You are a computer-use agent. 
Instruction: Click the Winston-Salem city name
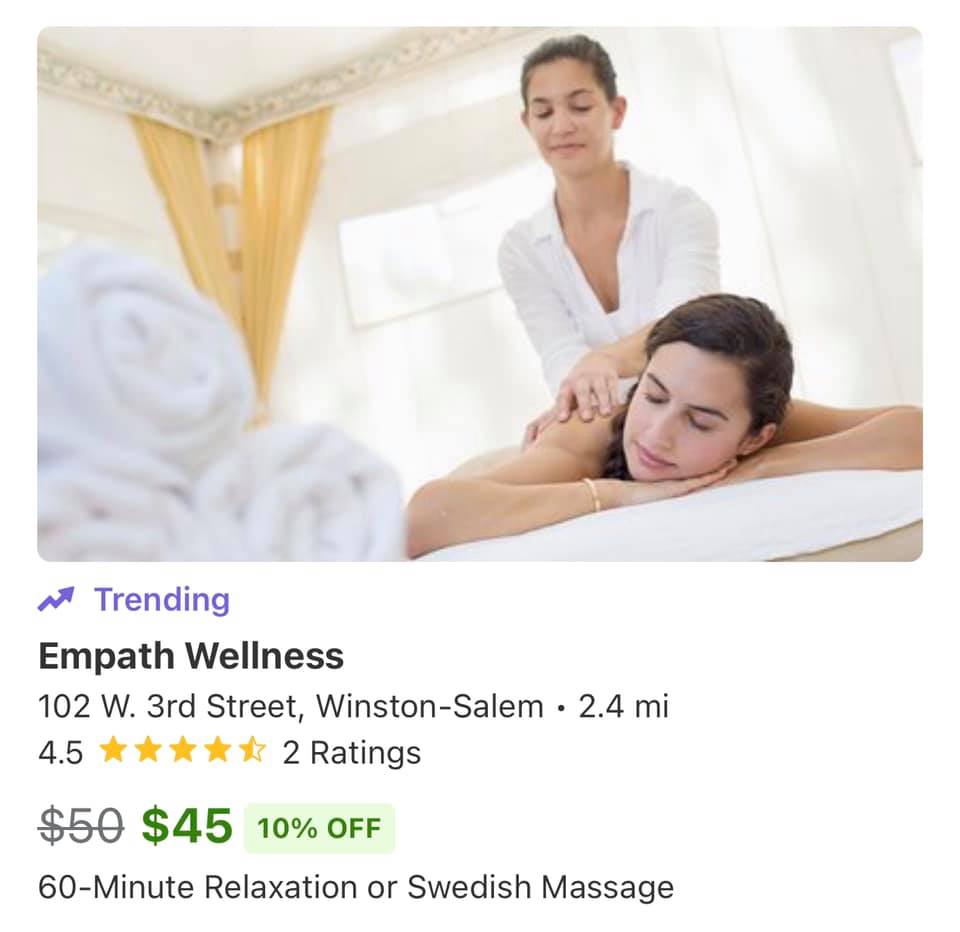tap(430, 706)
